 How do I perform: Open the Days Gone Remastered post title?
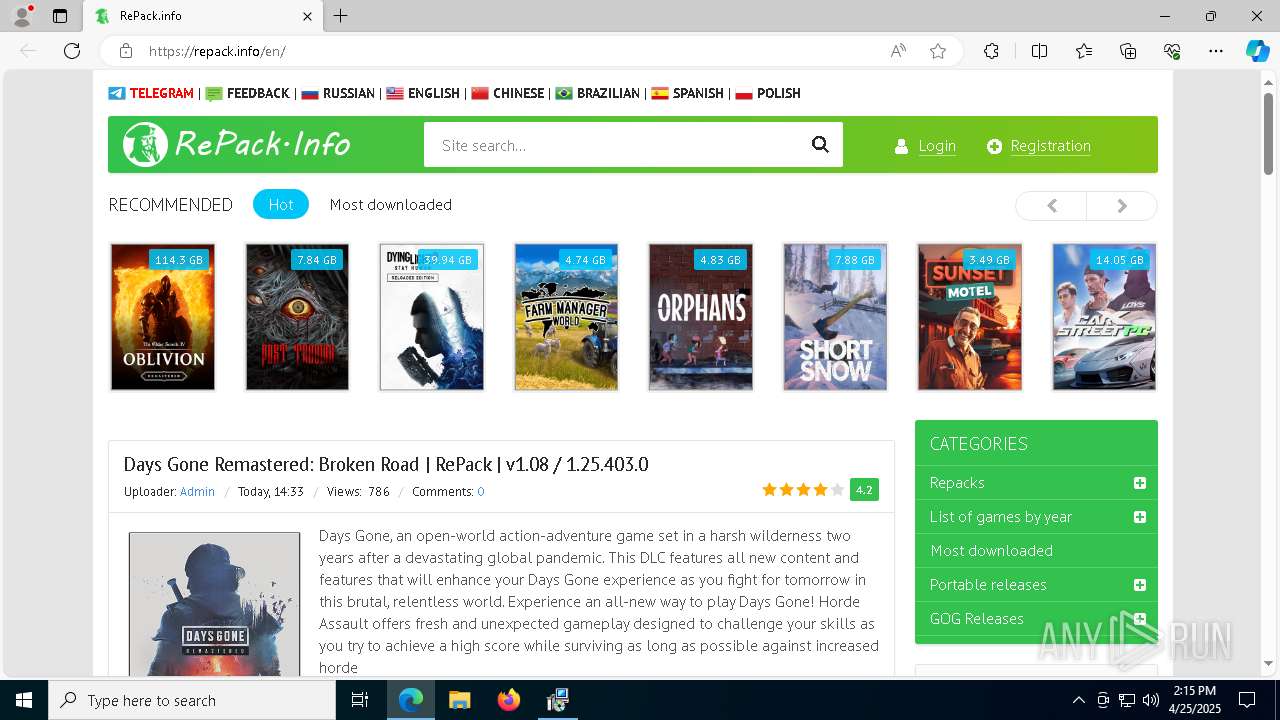click(386, 464)
